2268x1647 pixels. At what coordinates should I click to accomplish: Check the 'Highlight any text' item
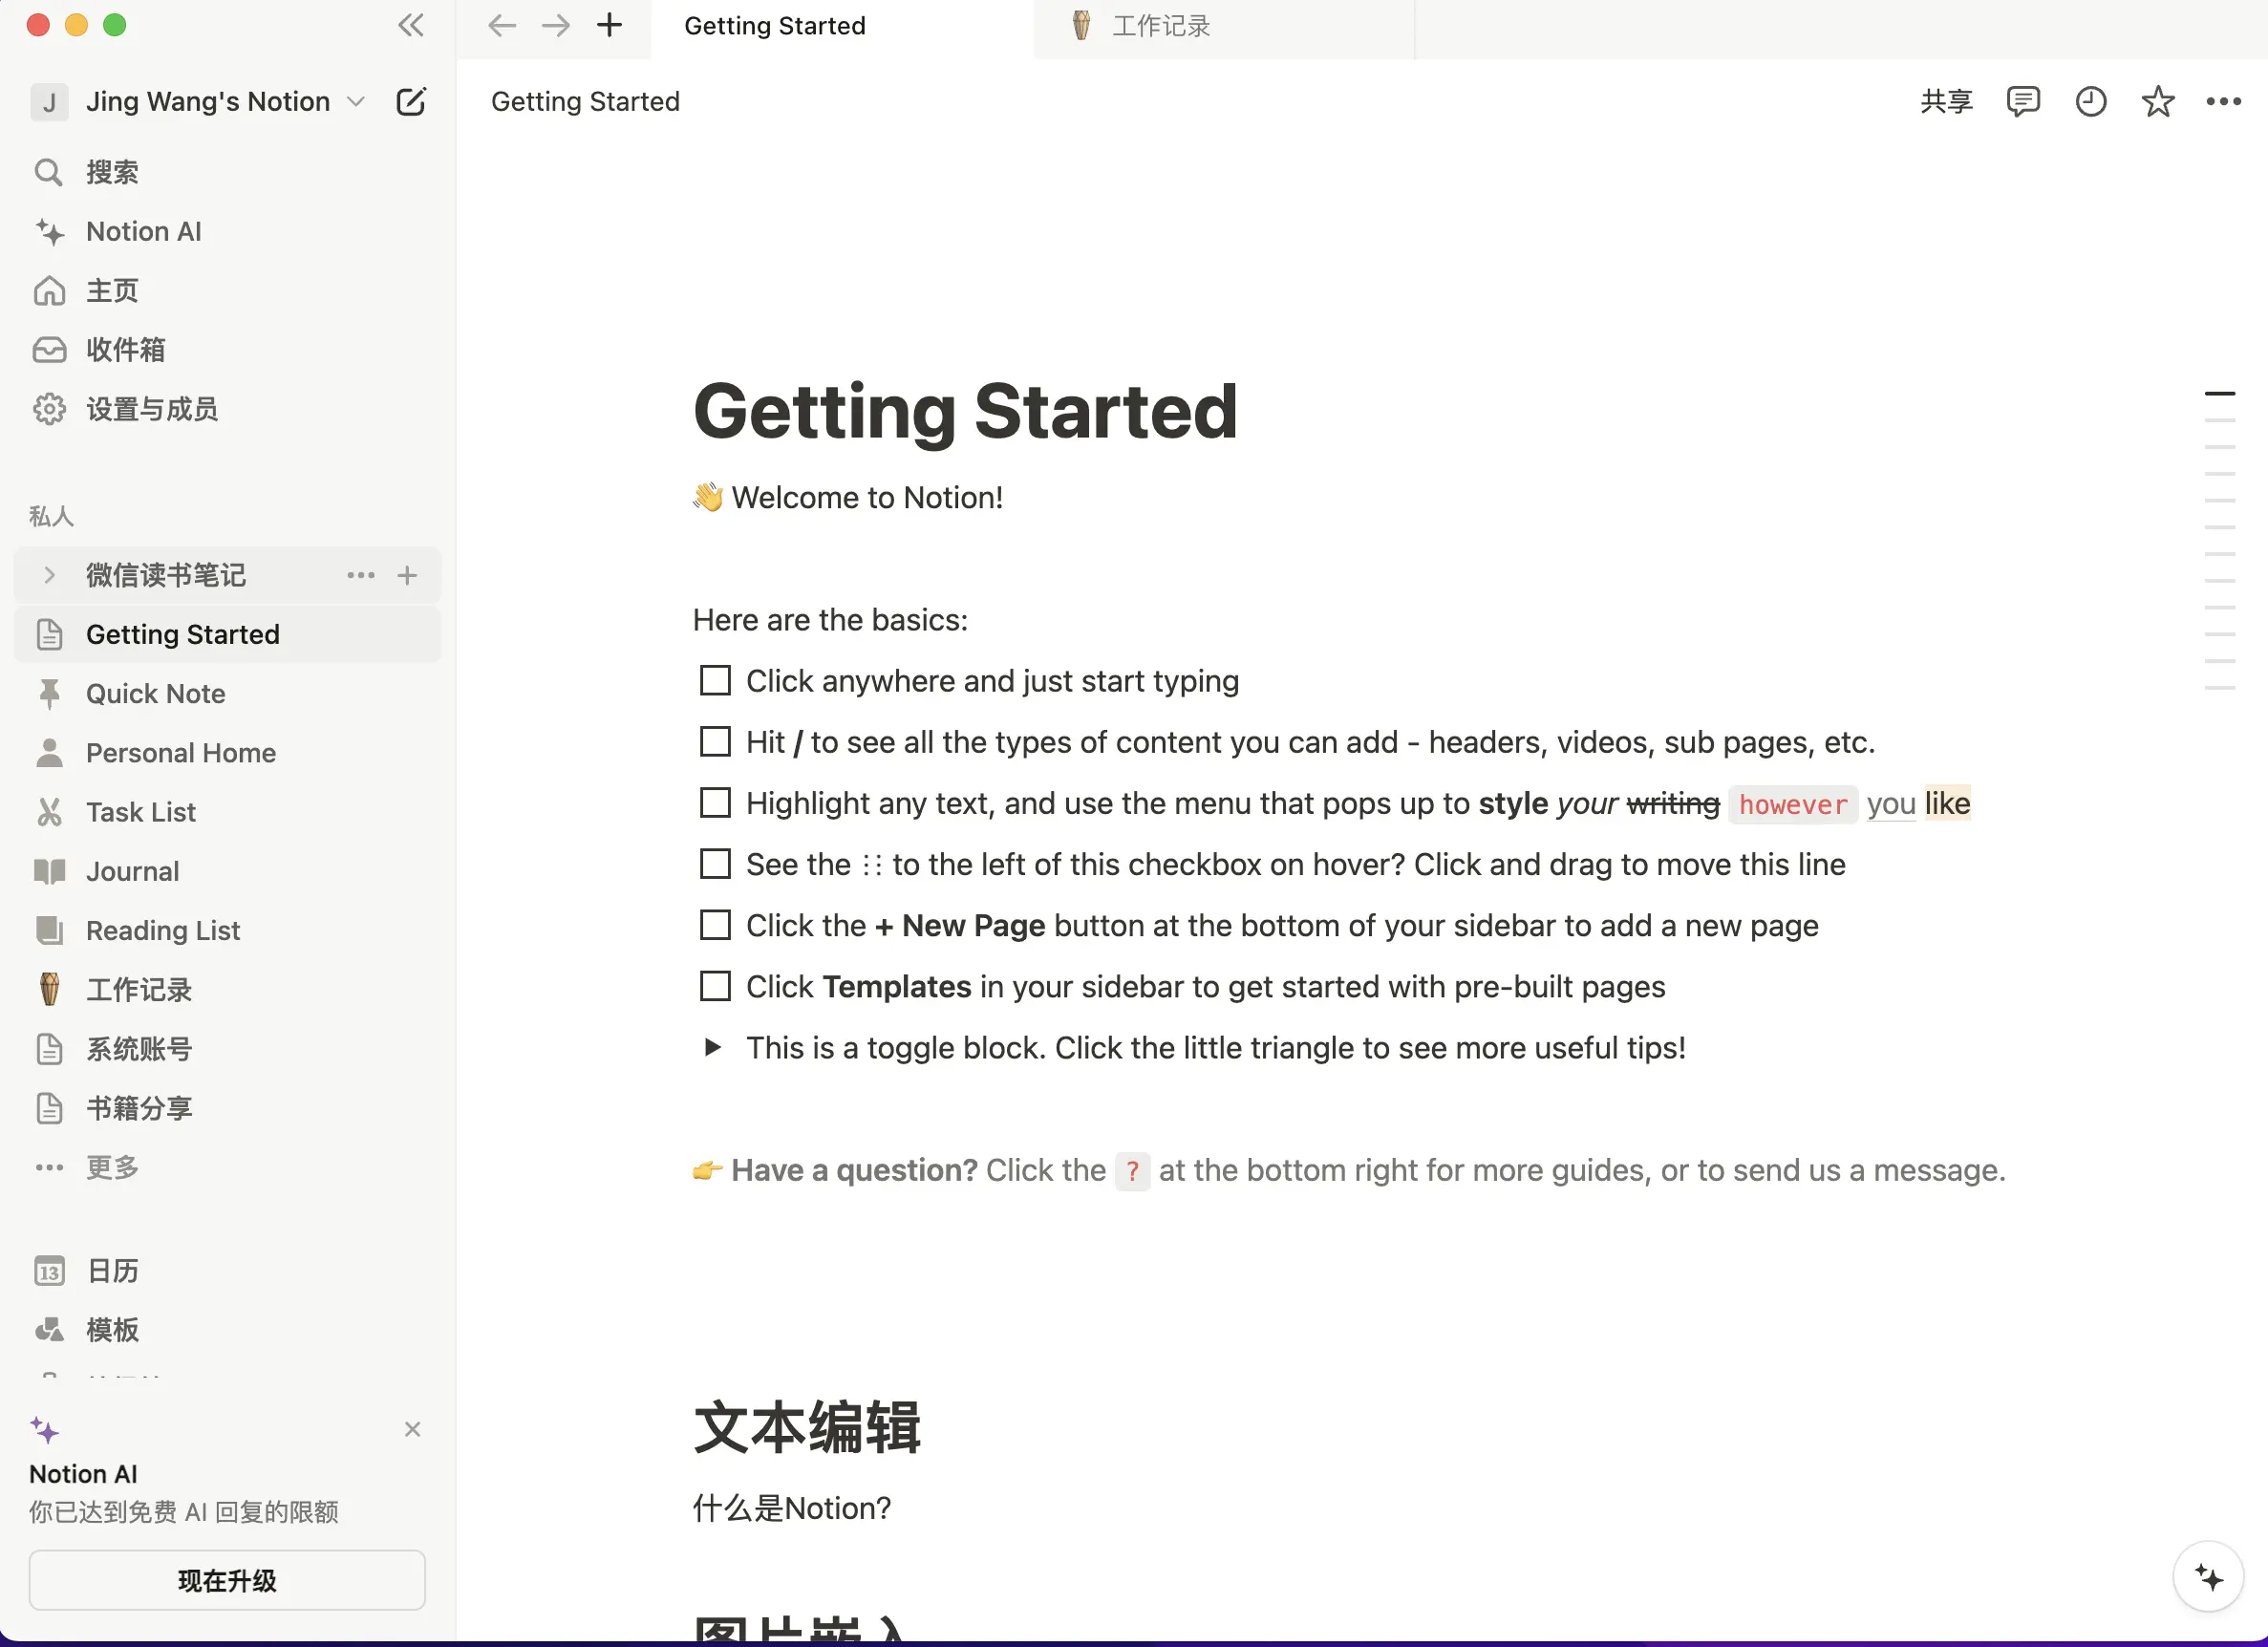[715, 803]
